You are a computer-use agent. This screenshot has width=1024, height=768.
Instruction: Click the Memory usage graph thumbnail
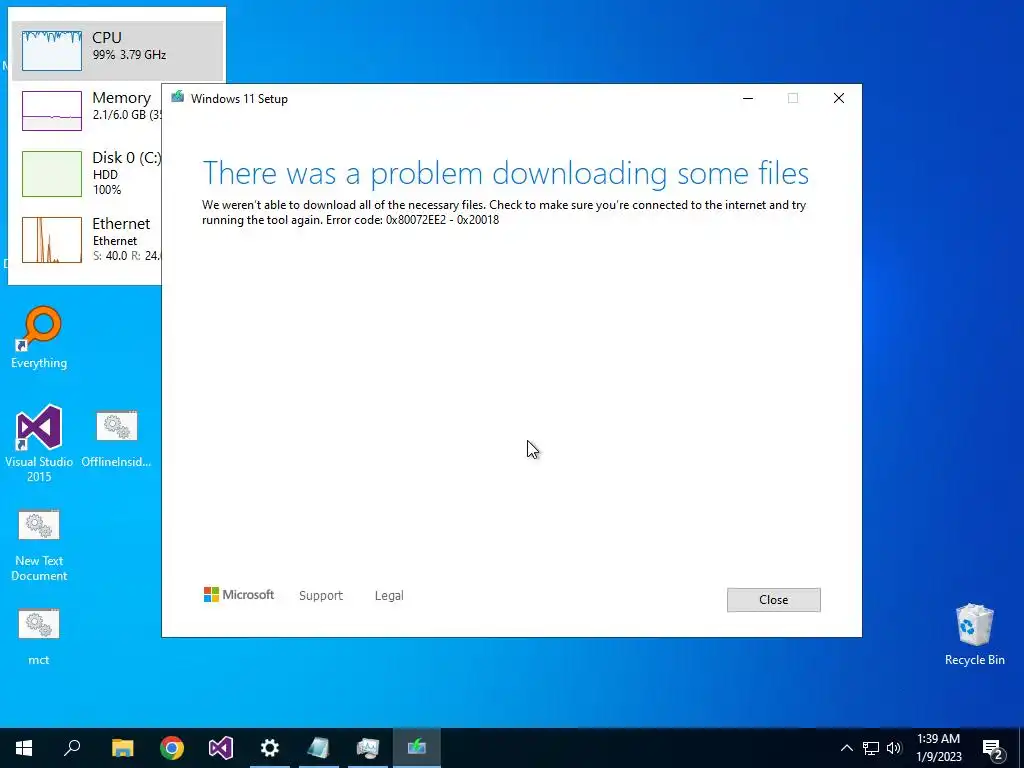click(52, 111)
